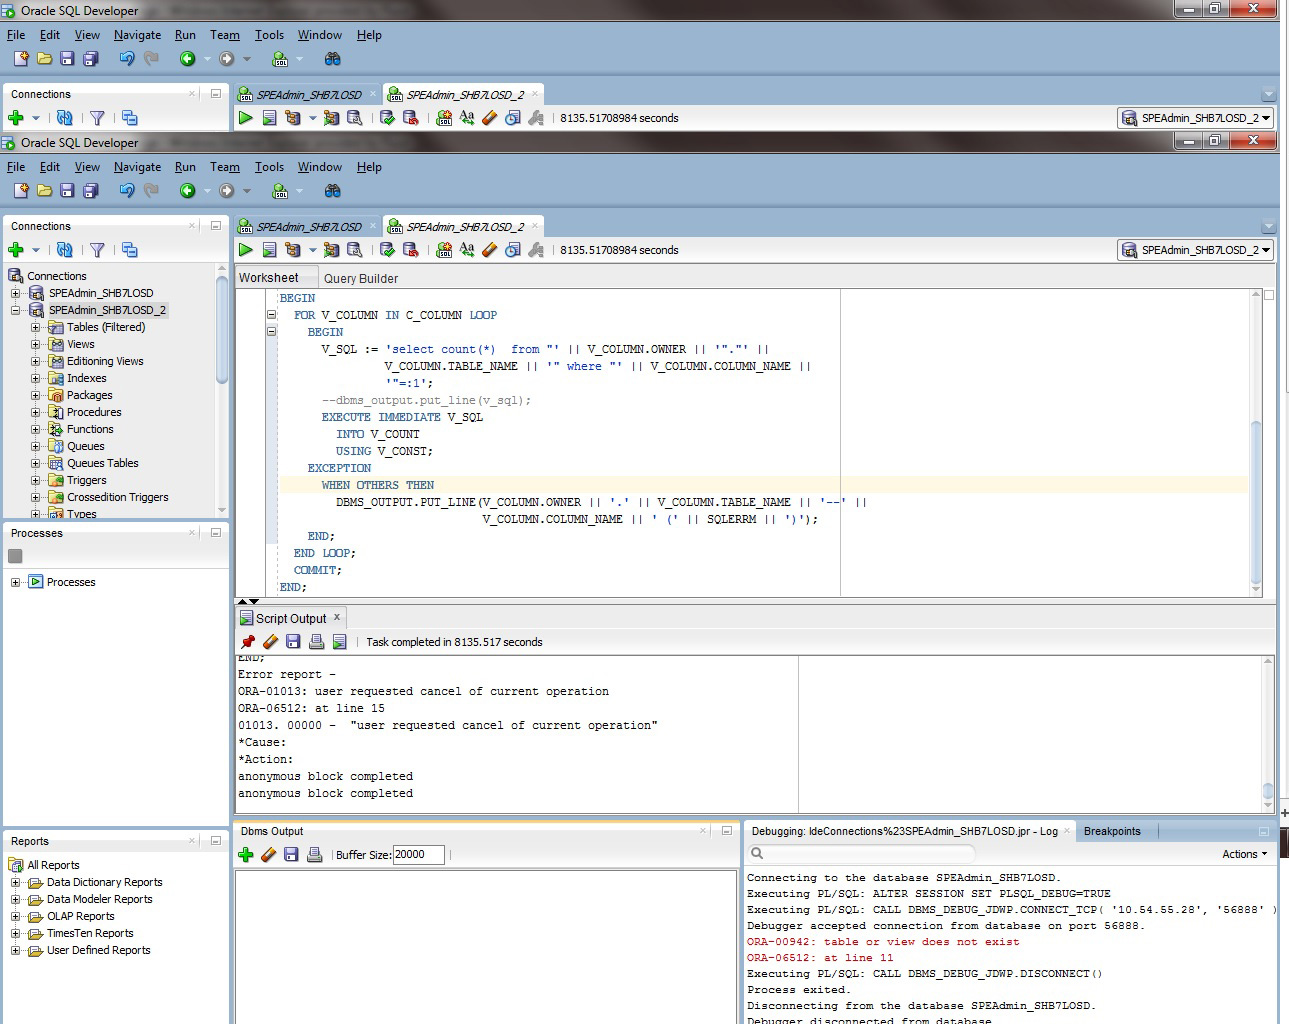Screen dimensions: 1289x1024
Task: Close the Script Output tab
Action: coord(337,617)
